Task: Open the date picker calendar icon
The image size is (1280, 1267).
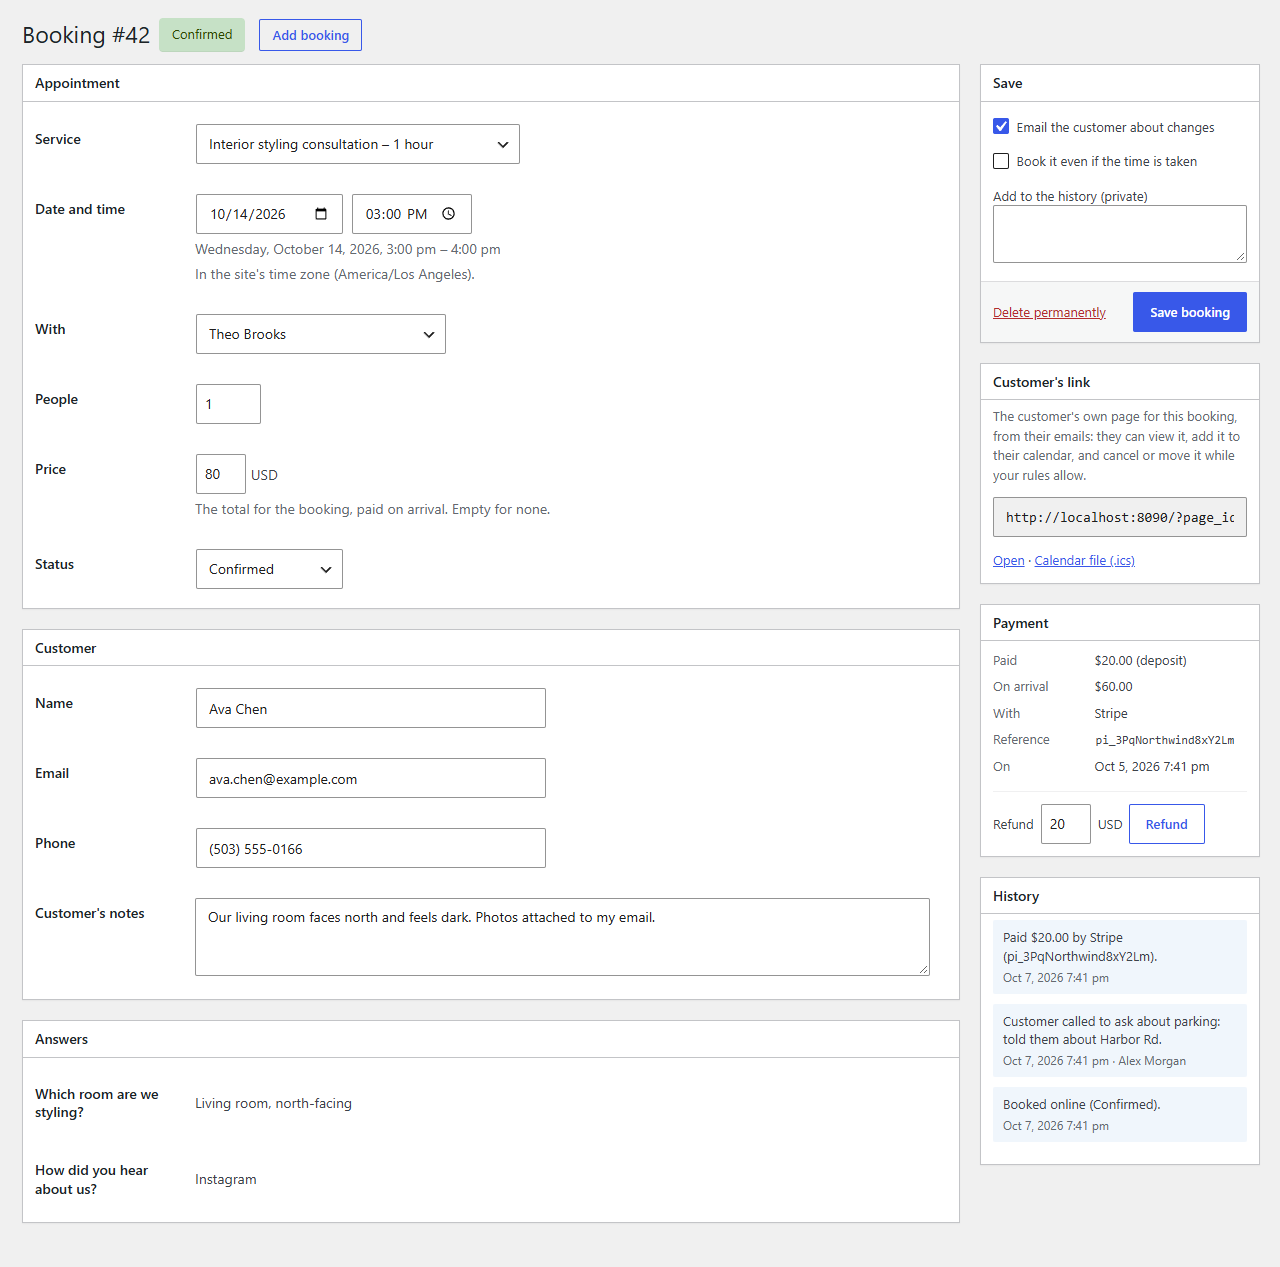Action: 321,214
